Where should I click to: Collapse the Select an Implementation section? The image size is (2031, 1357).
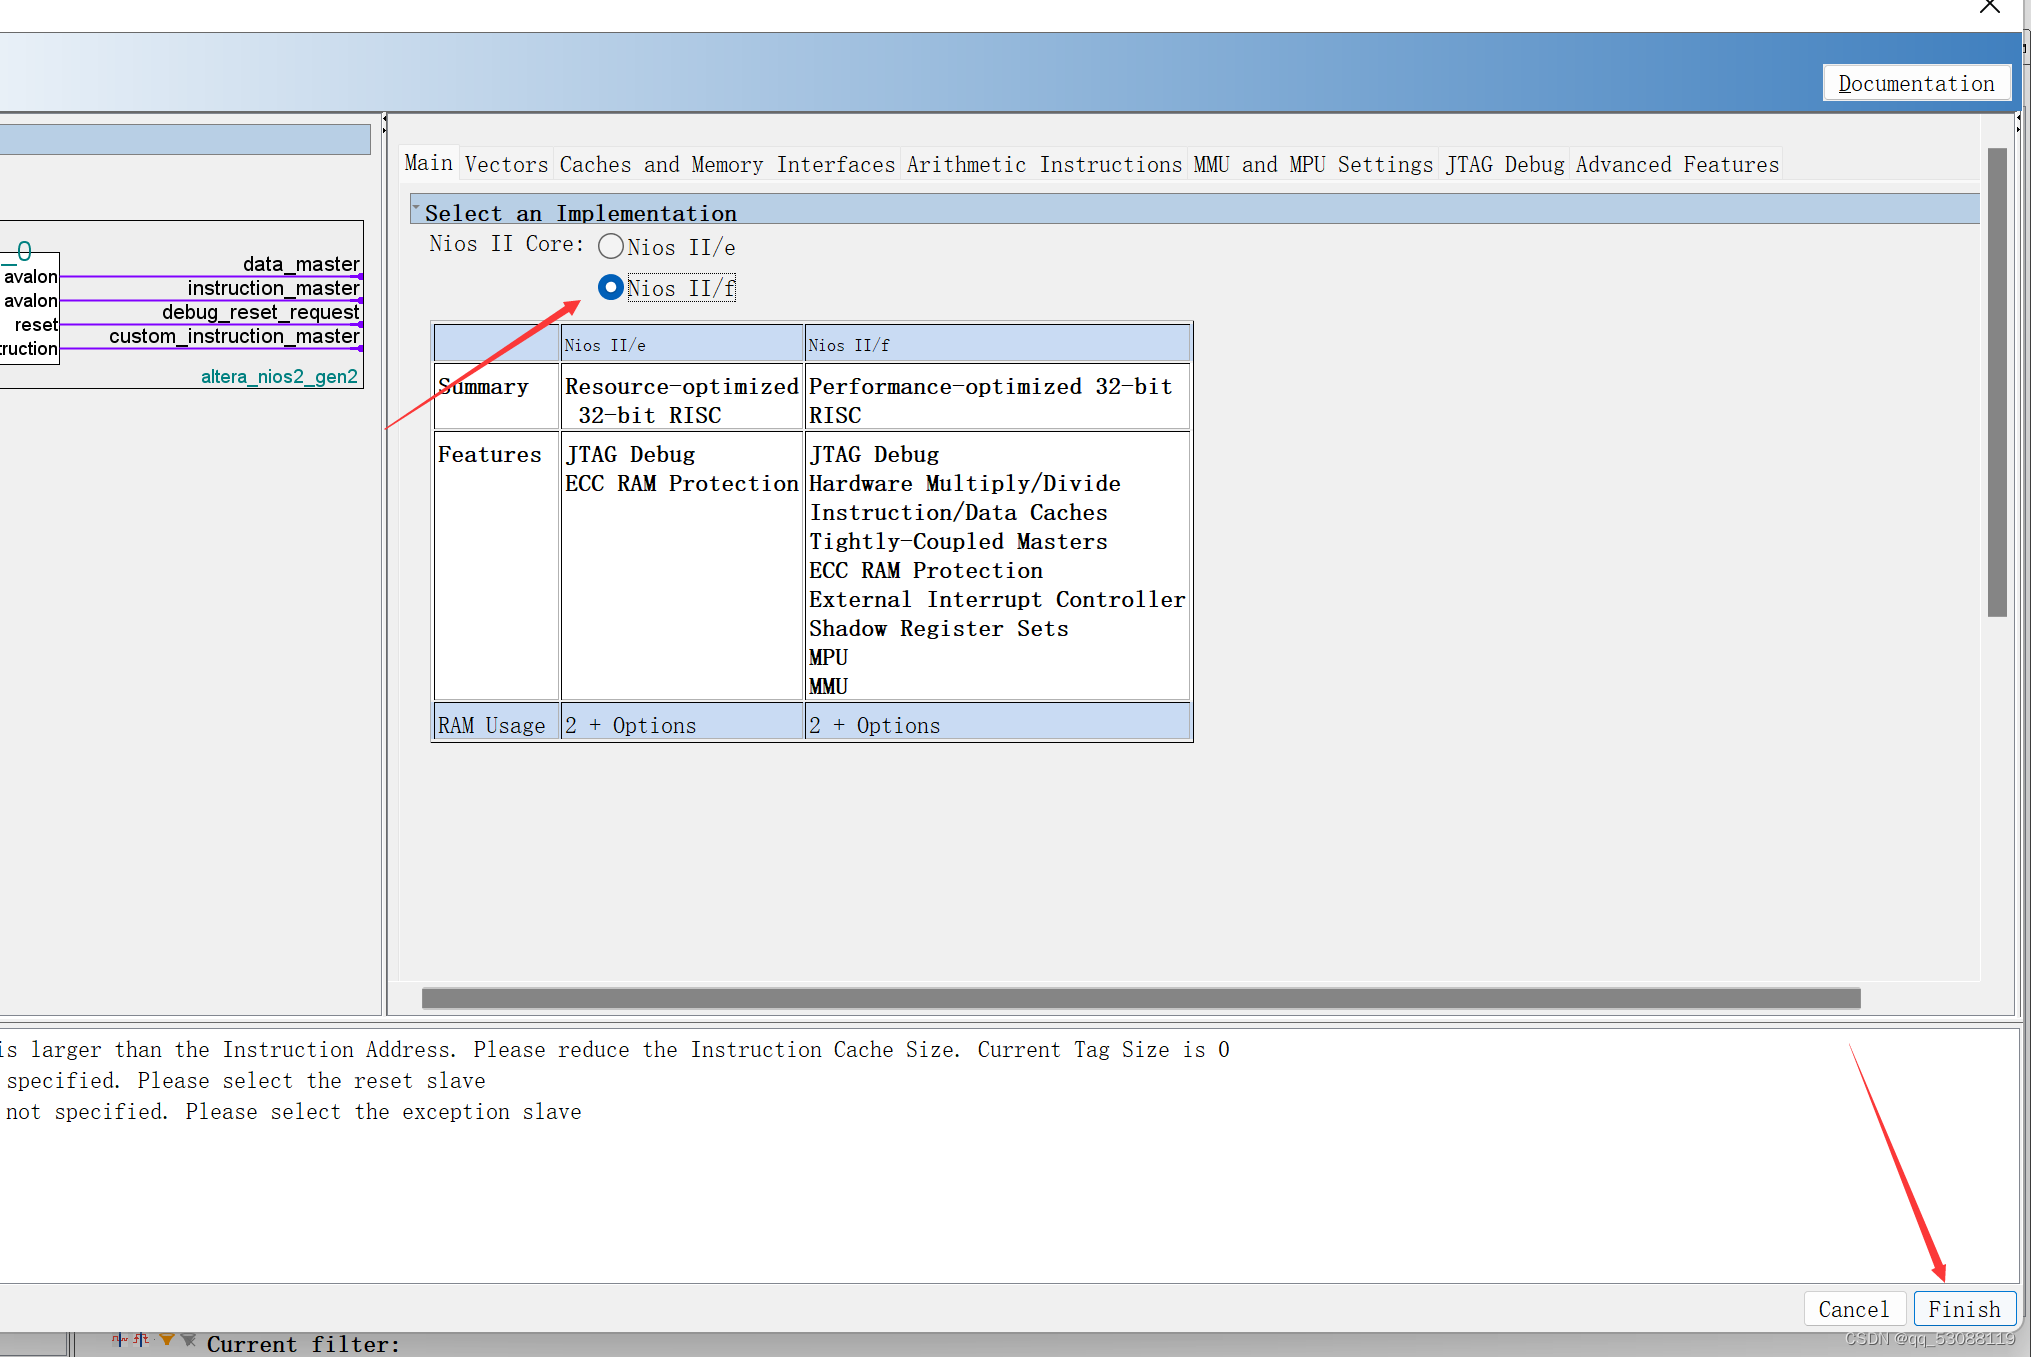pyautogui.click(x=416, y=209)
